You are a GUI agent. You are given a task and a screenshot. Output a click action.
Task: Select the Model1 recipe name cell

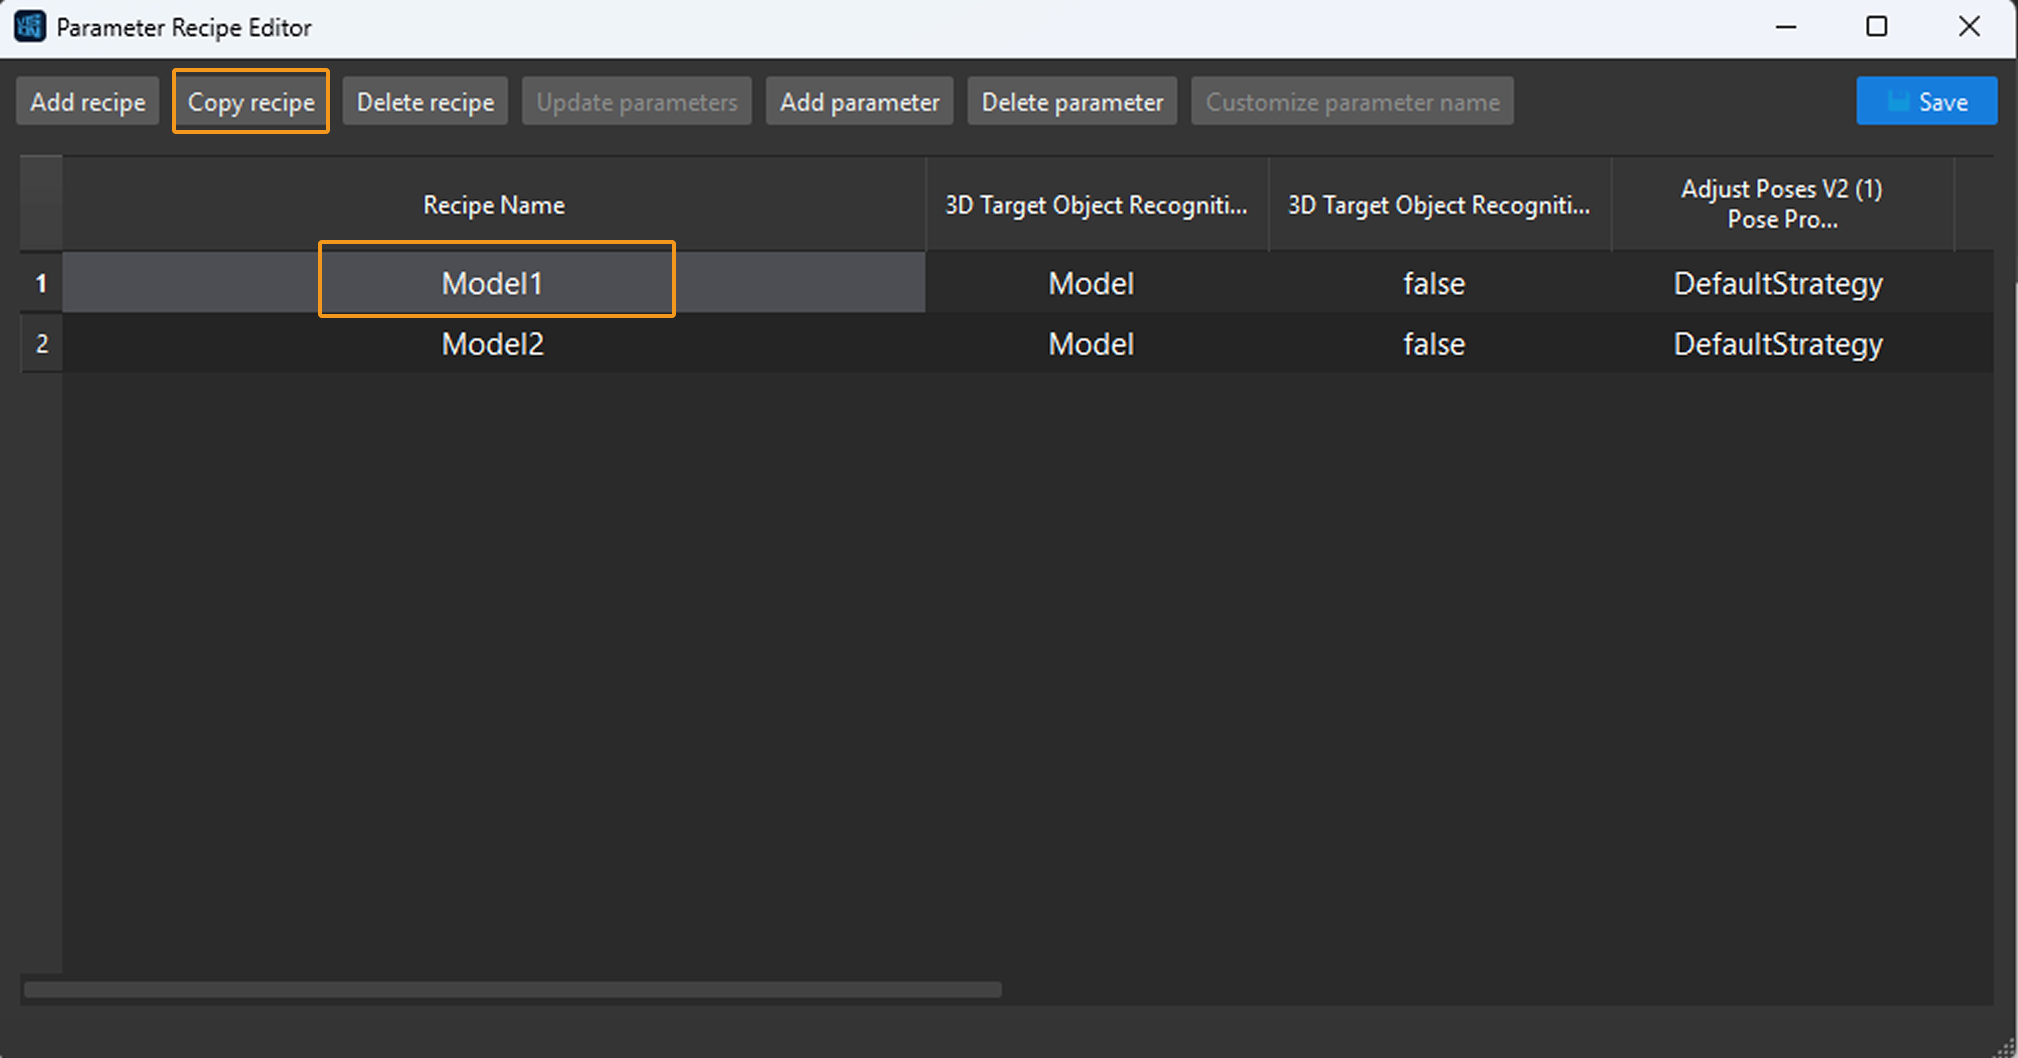[493, 283]
